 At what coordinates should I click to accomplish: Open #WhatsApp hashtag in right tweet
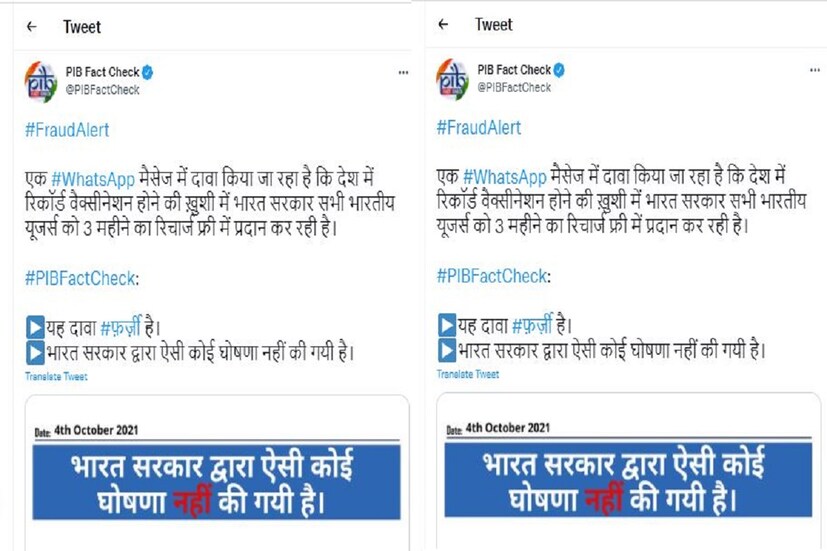(x=504, y=177)
